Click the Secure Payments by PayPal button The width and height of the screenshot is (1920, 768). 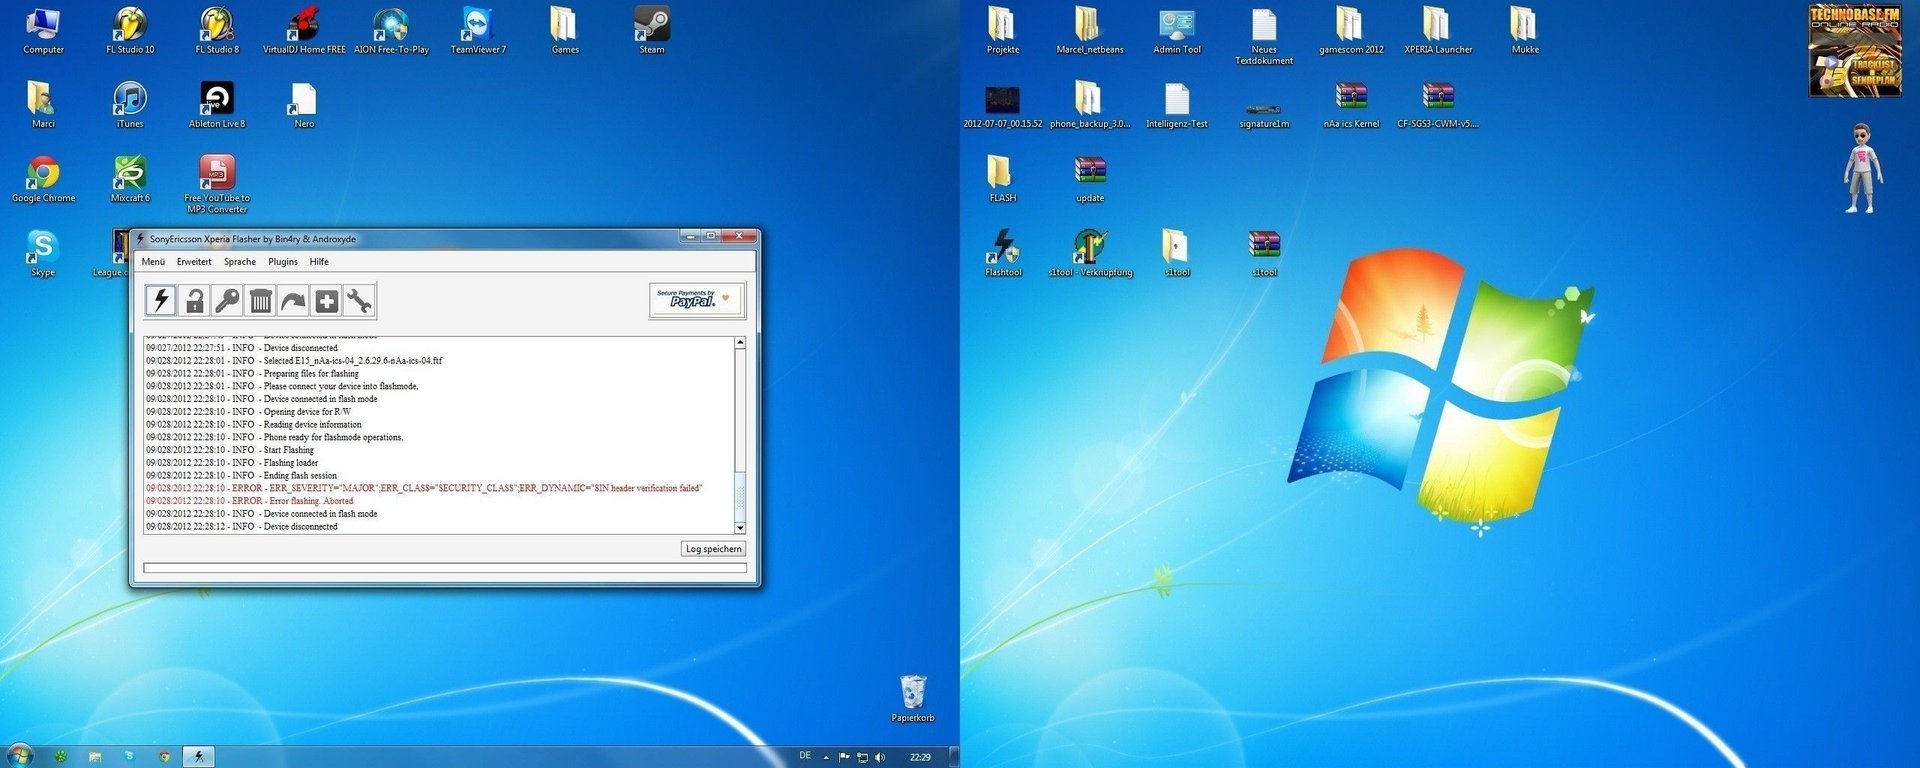coord(697,299)
